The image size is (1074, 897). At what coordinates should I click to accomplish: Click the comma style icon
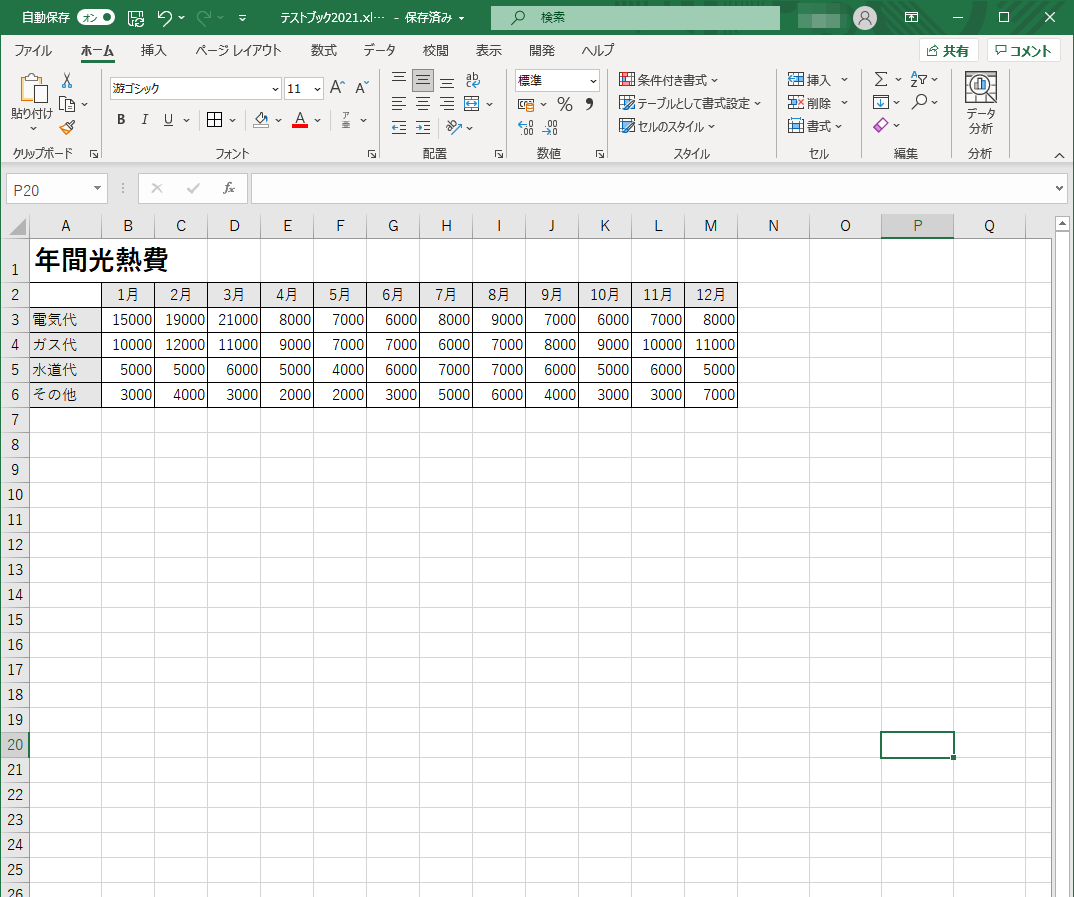click(589, 104)
